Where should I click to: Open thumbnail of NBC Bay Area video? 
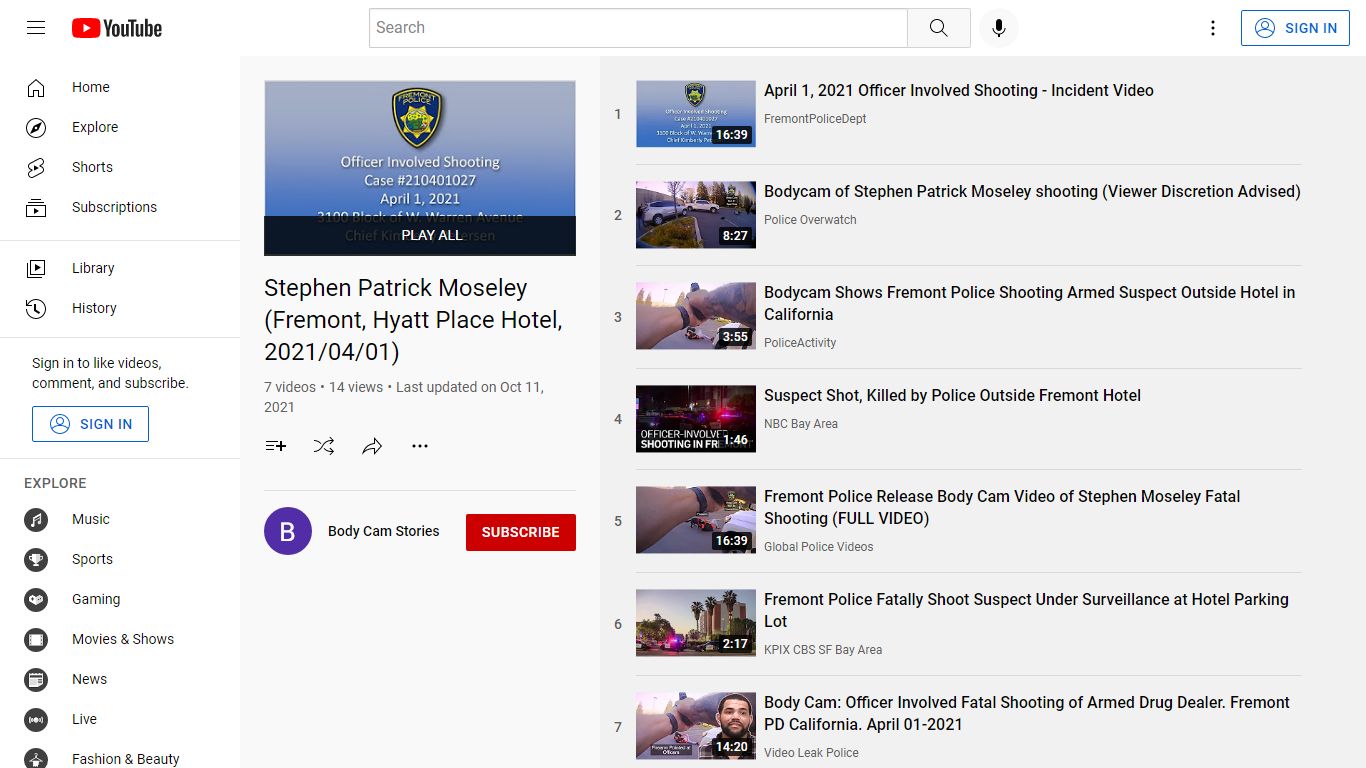pyautogui.click(x=696, y=419)
